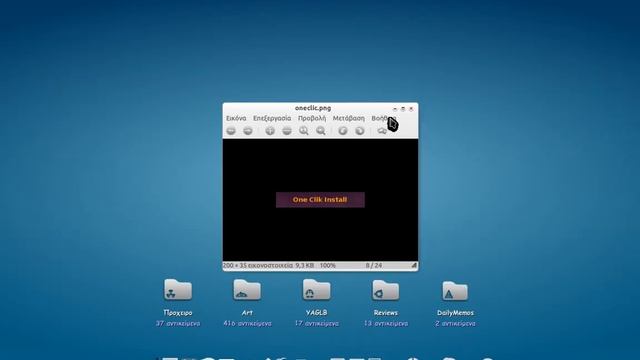Rotate image counter-clockwise
The image size is (640, 360).
pos(343,131)
